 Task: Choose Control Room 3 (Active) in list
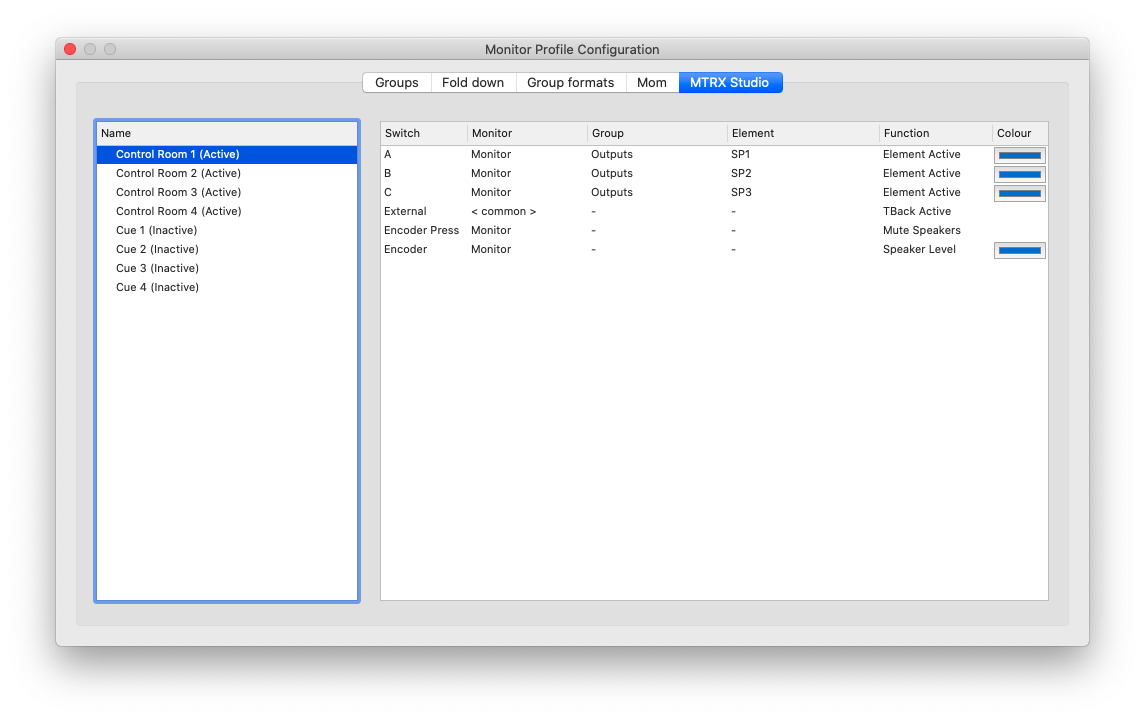point(226,192)
